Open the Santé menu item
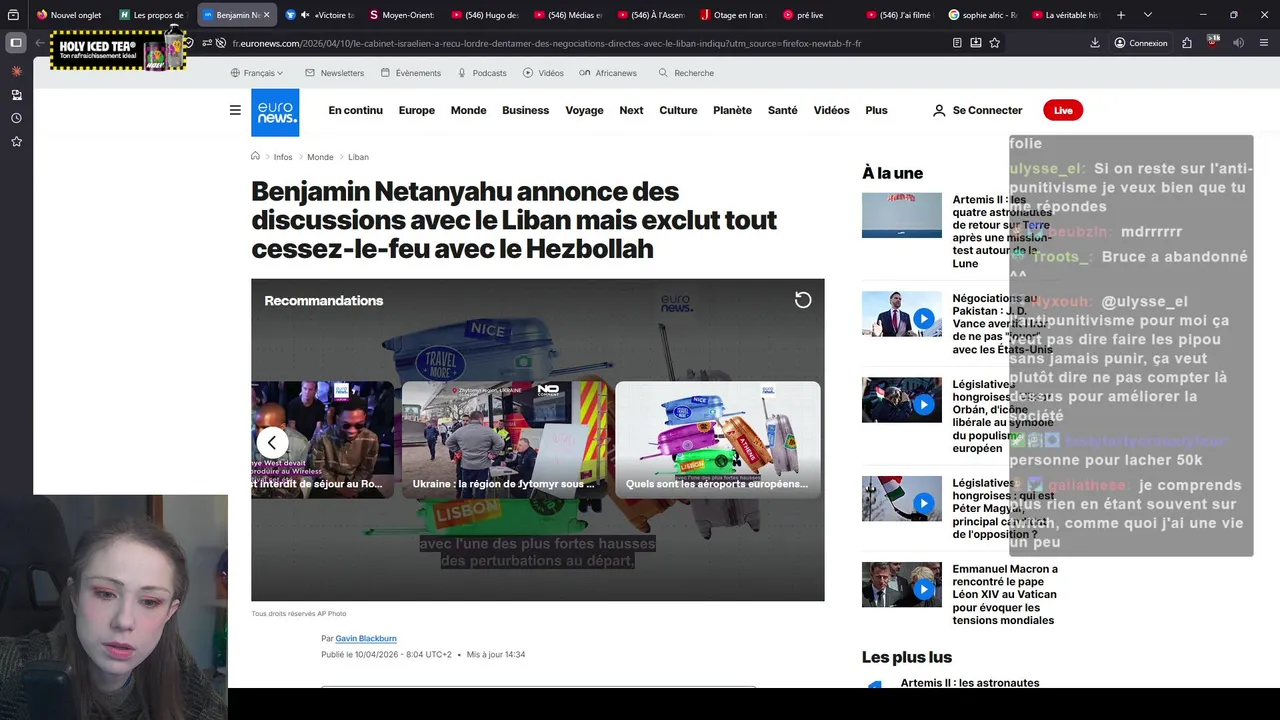The image size is (1280, 720). (x=782, y=110)
